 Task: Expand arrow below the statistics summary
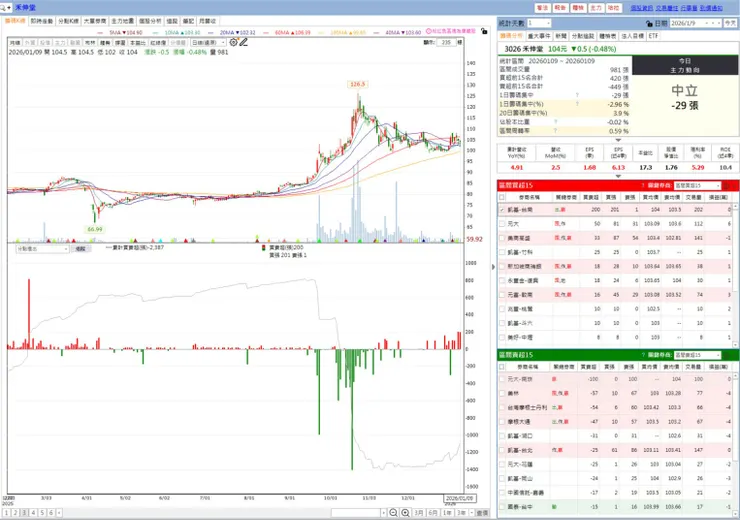coord(618,140)
